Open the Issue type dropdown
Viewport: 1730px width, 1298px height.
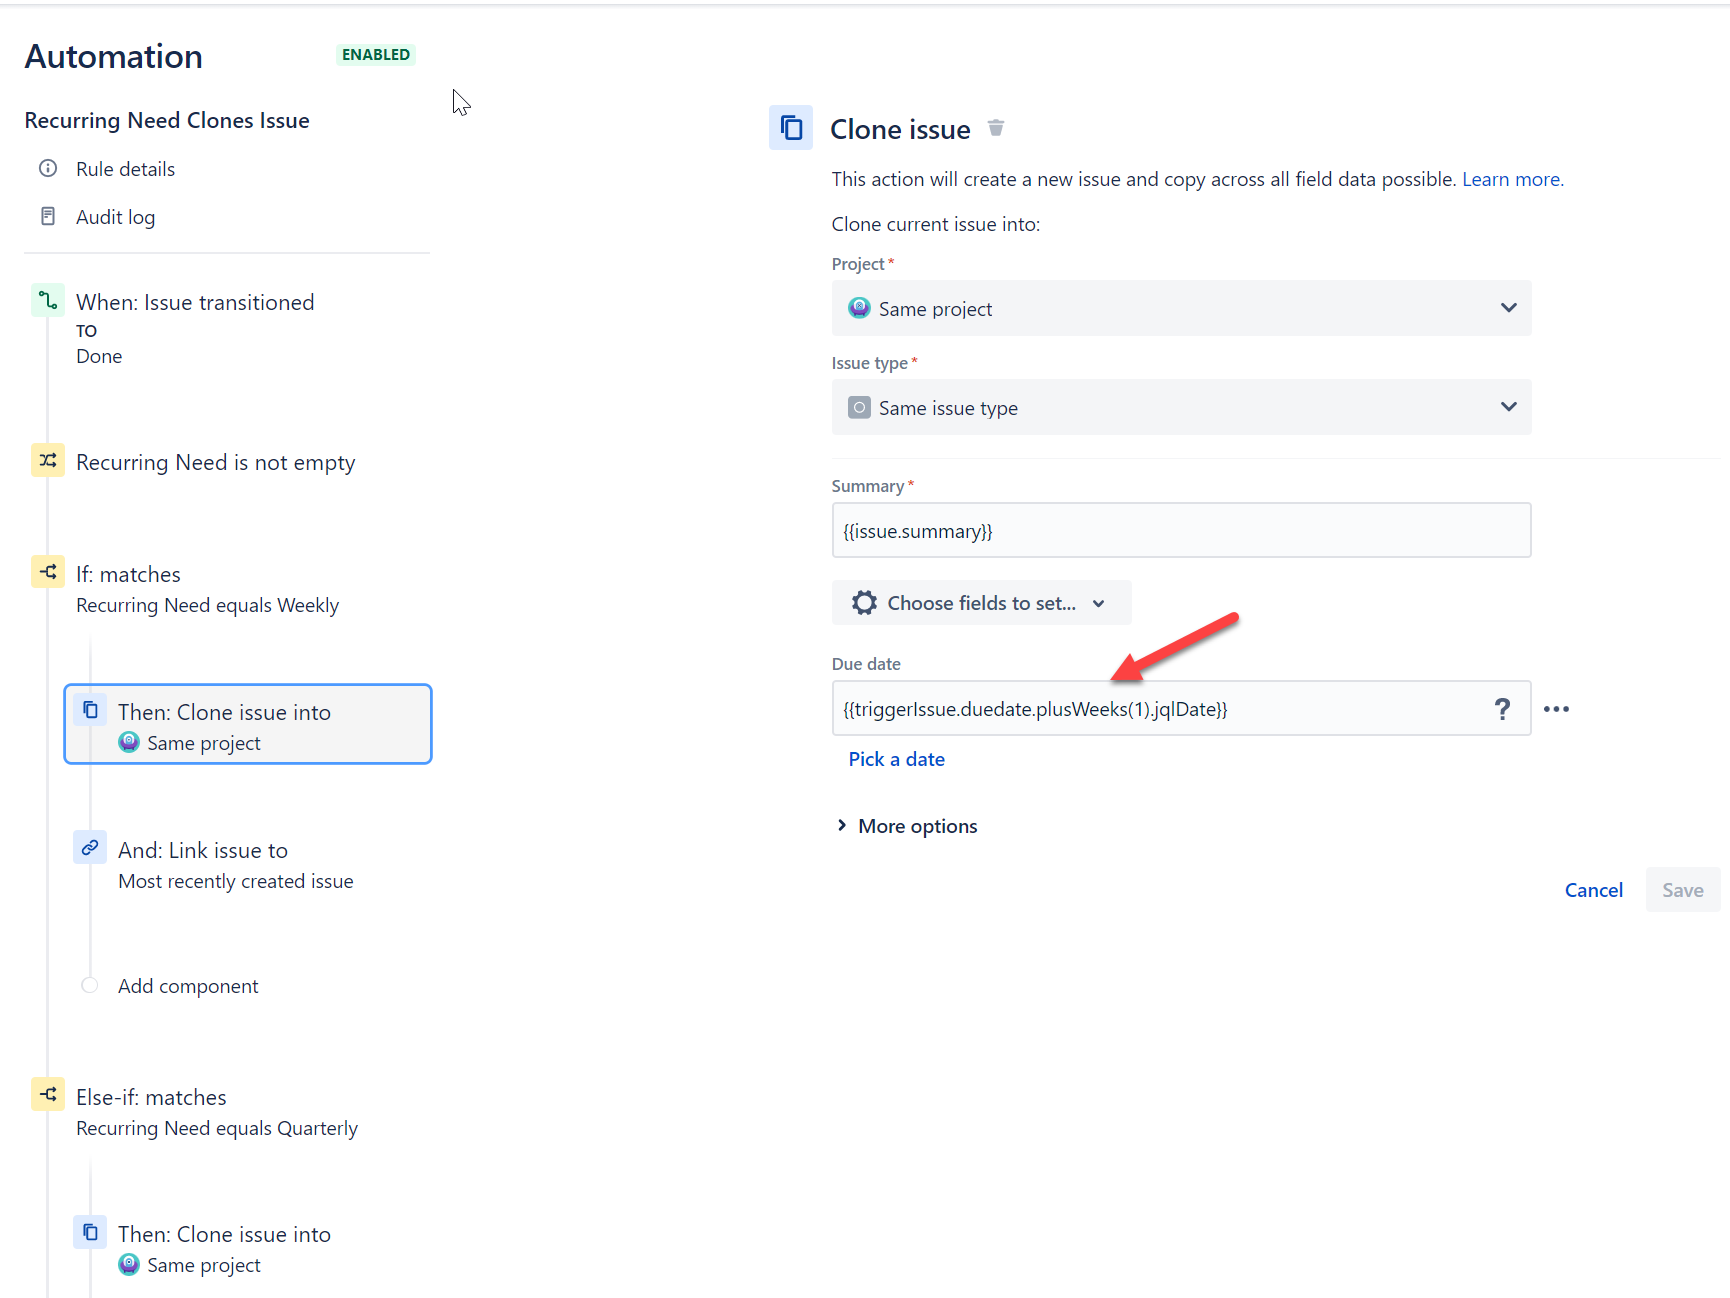[x=1181, y=408]
